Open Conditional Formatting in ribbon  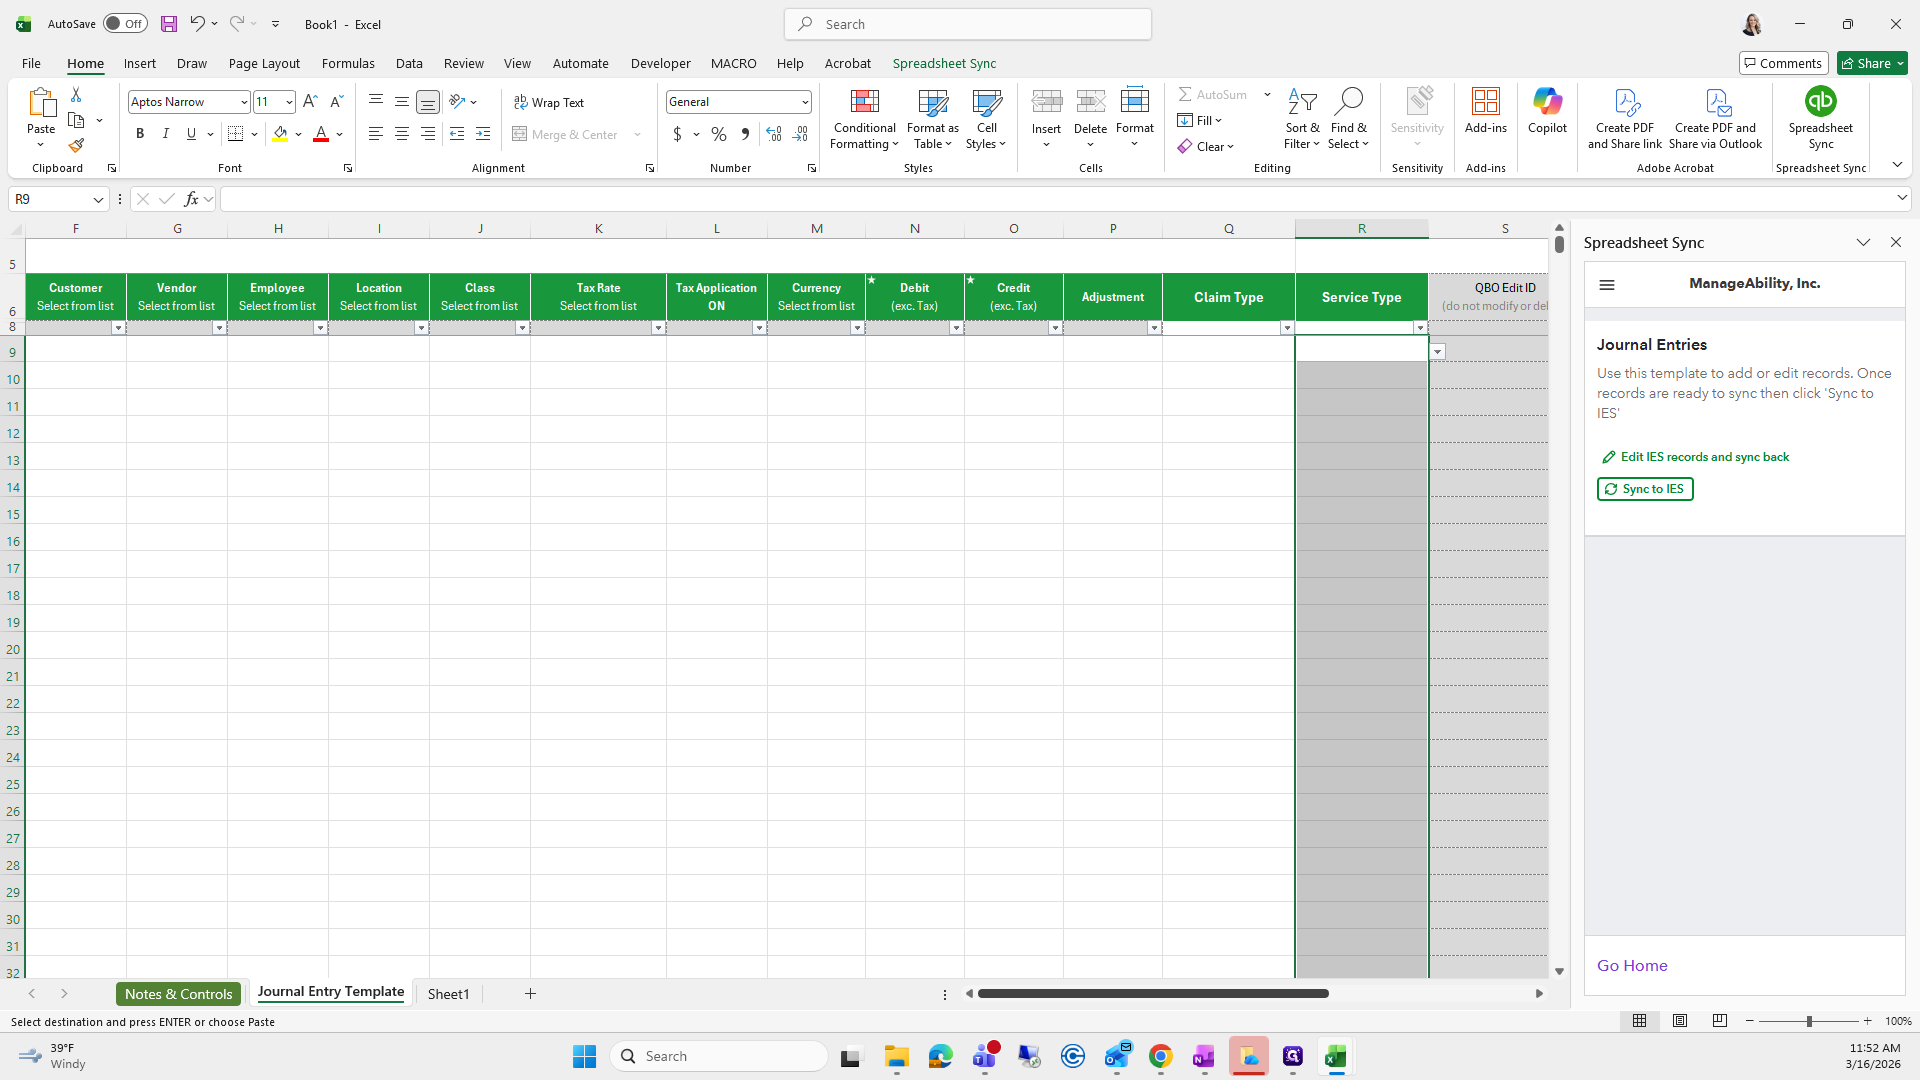[864, 120]
